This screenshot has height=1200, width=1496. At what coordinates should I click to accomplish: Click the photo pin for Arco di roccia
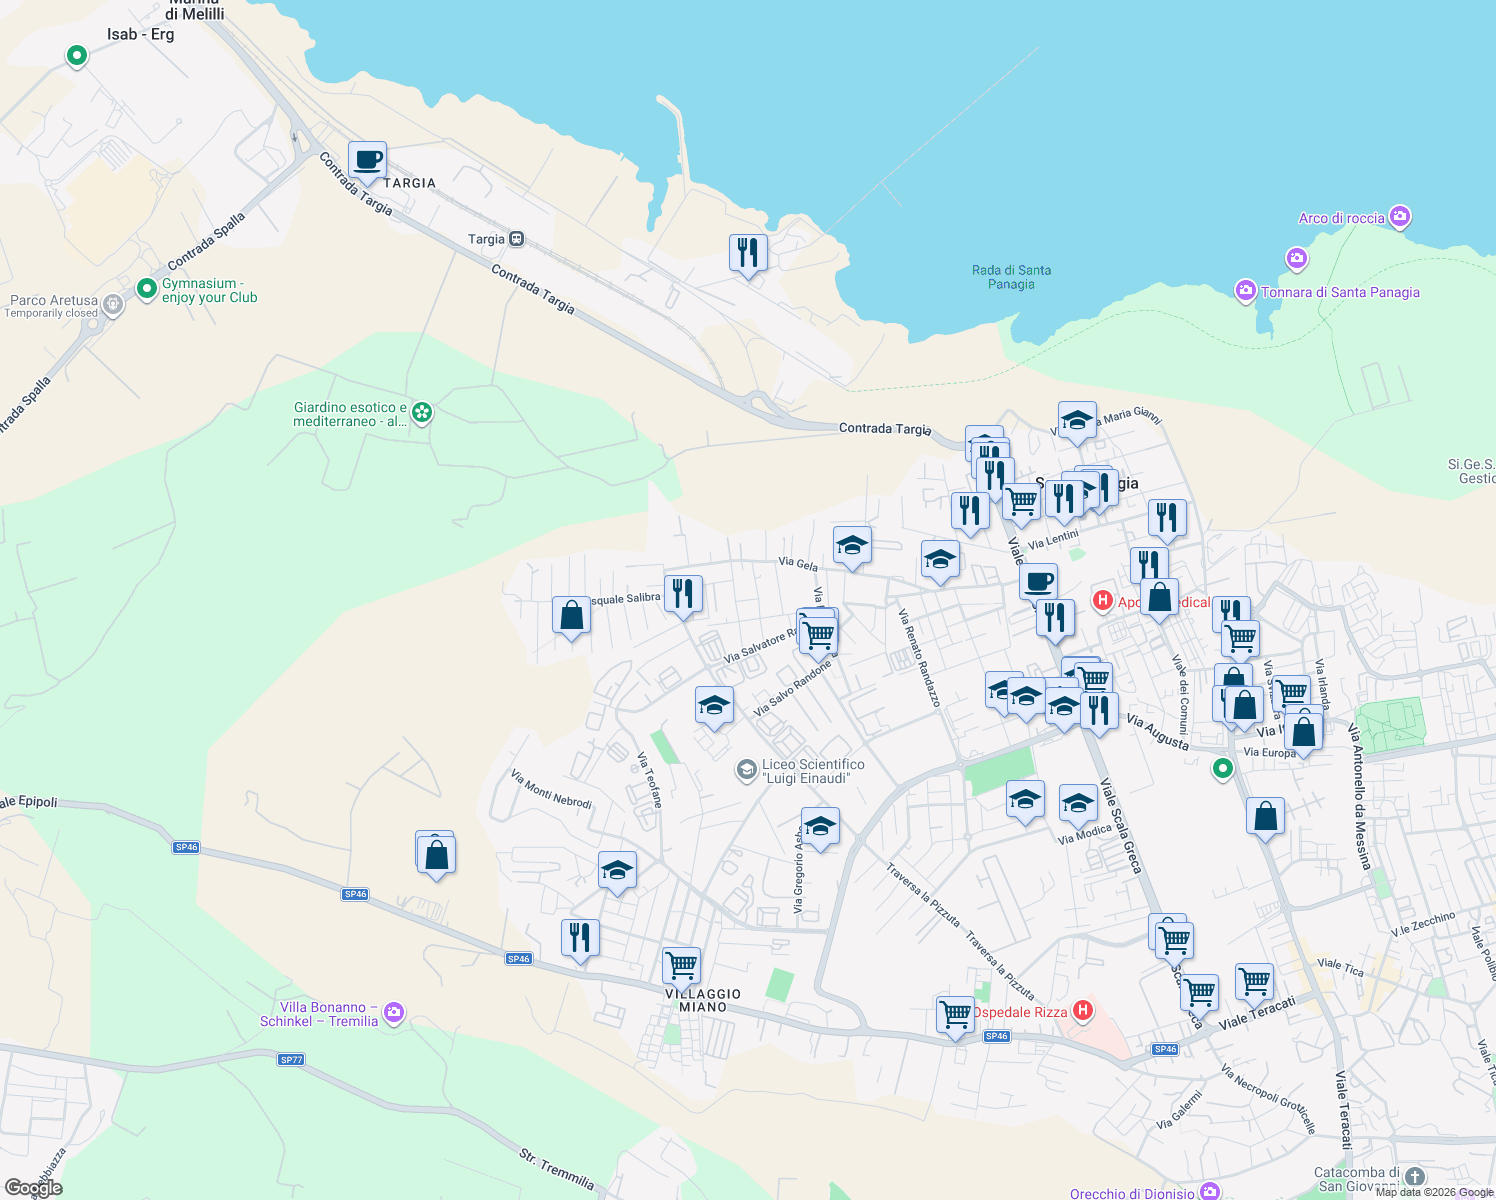click(1400, 217)
